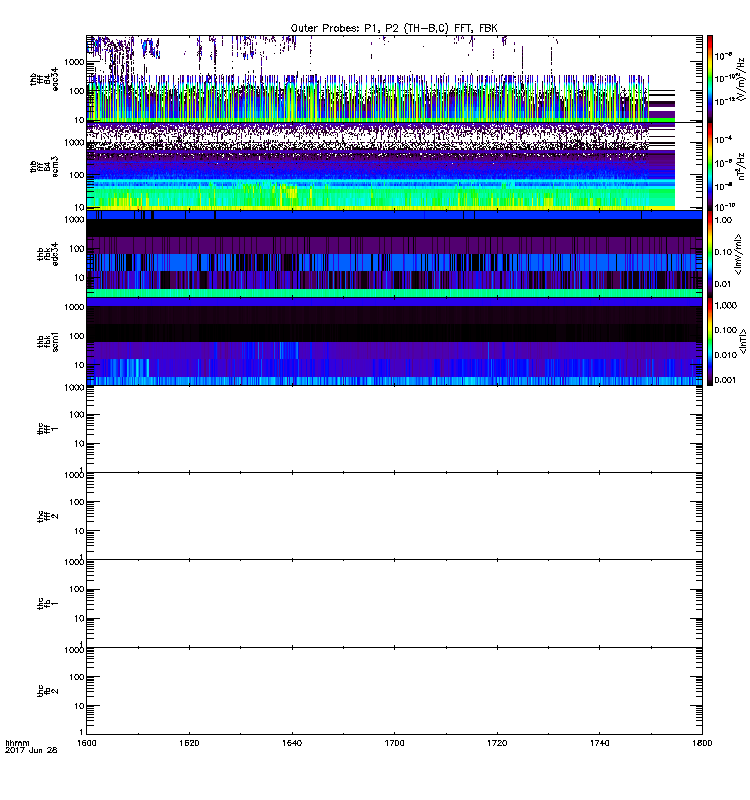
Task: Click the (V/m)²/Hz color bar
Action: pos(709,79)
